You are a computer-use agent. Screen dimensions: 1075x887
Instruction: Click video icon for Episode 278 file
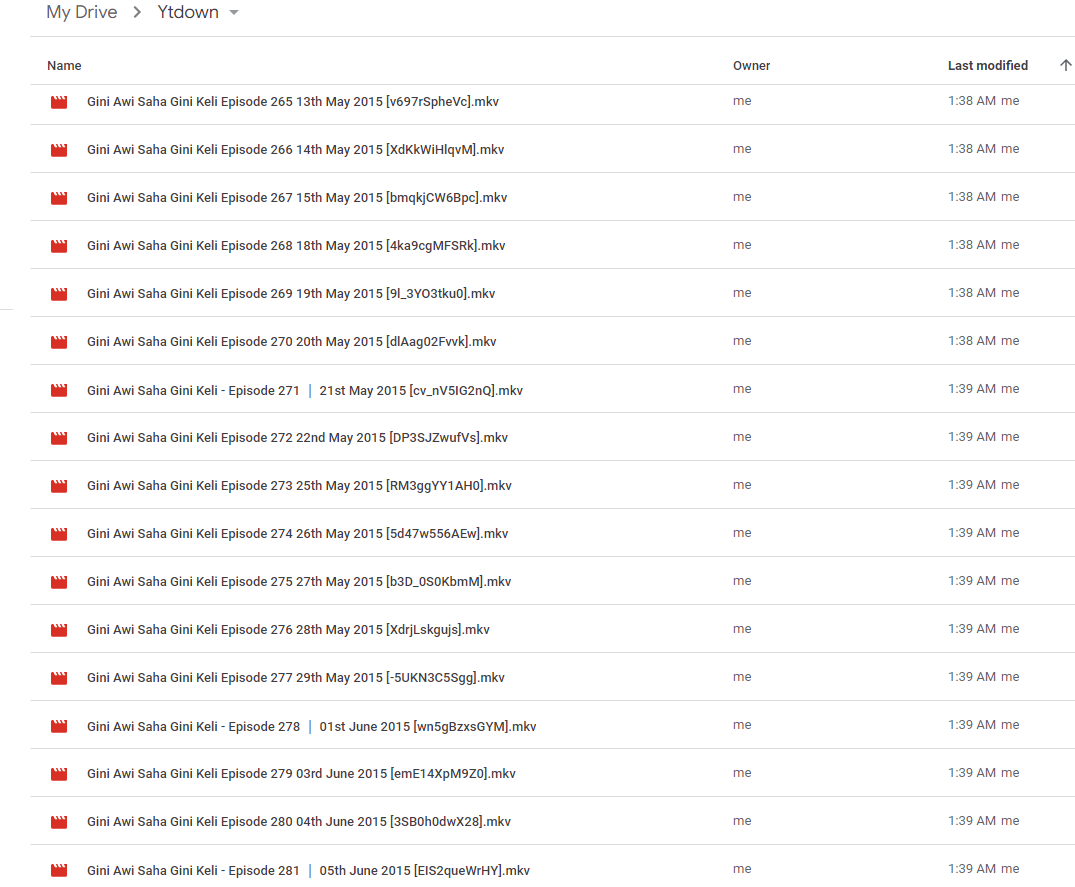click(60, 726)
